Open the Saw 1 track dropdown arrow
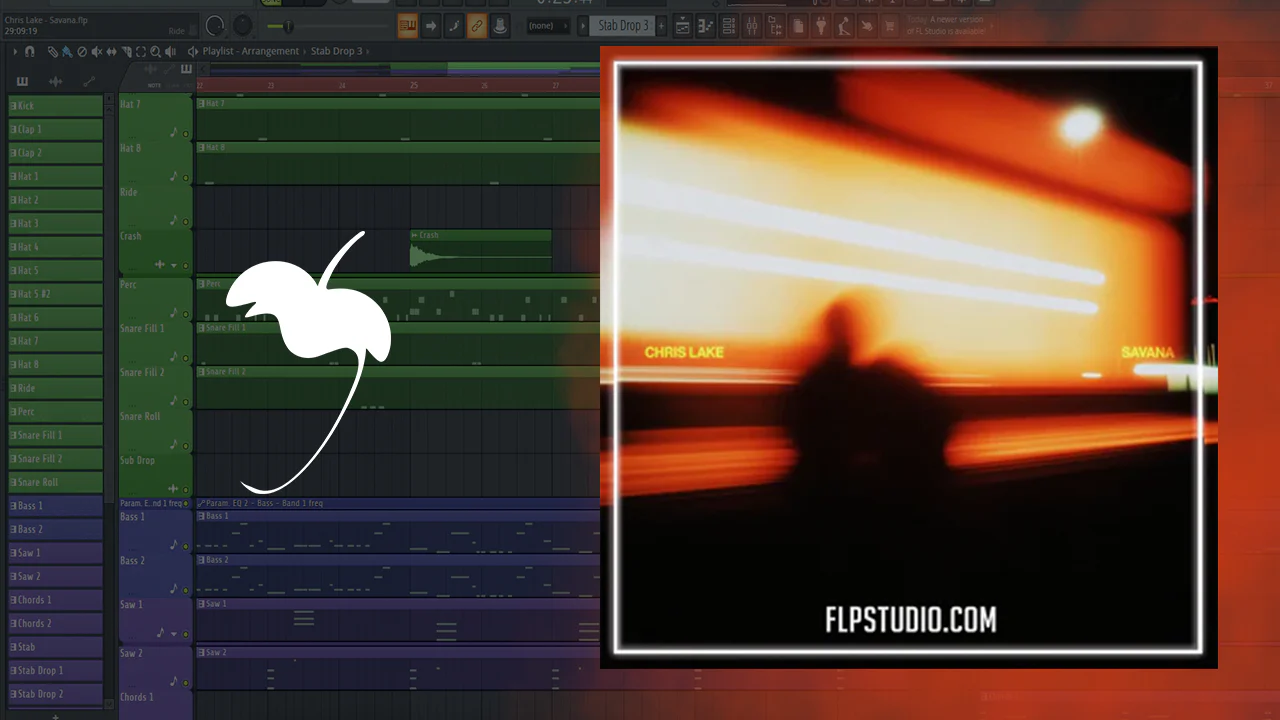This screenshot has width=1280, height=720. point(174,634)
